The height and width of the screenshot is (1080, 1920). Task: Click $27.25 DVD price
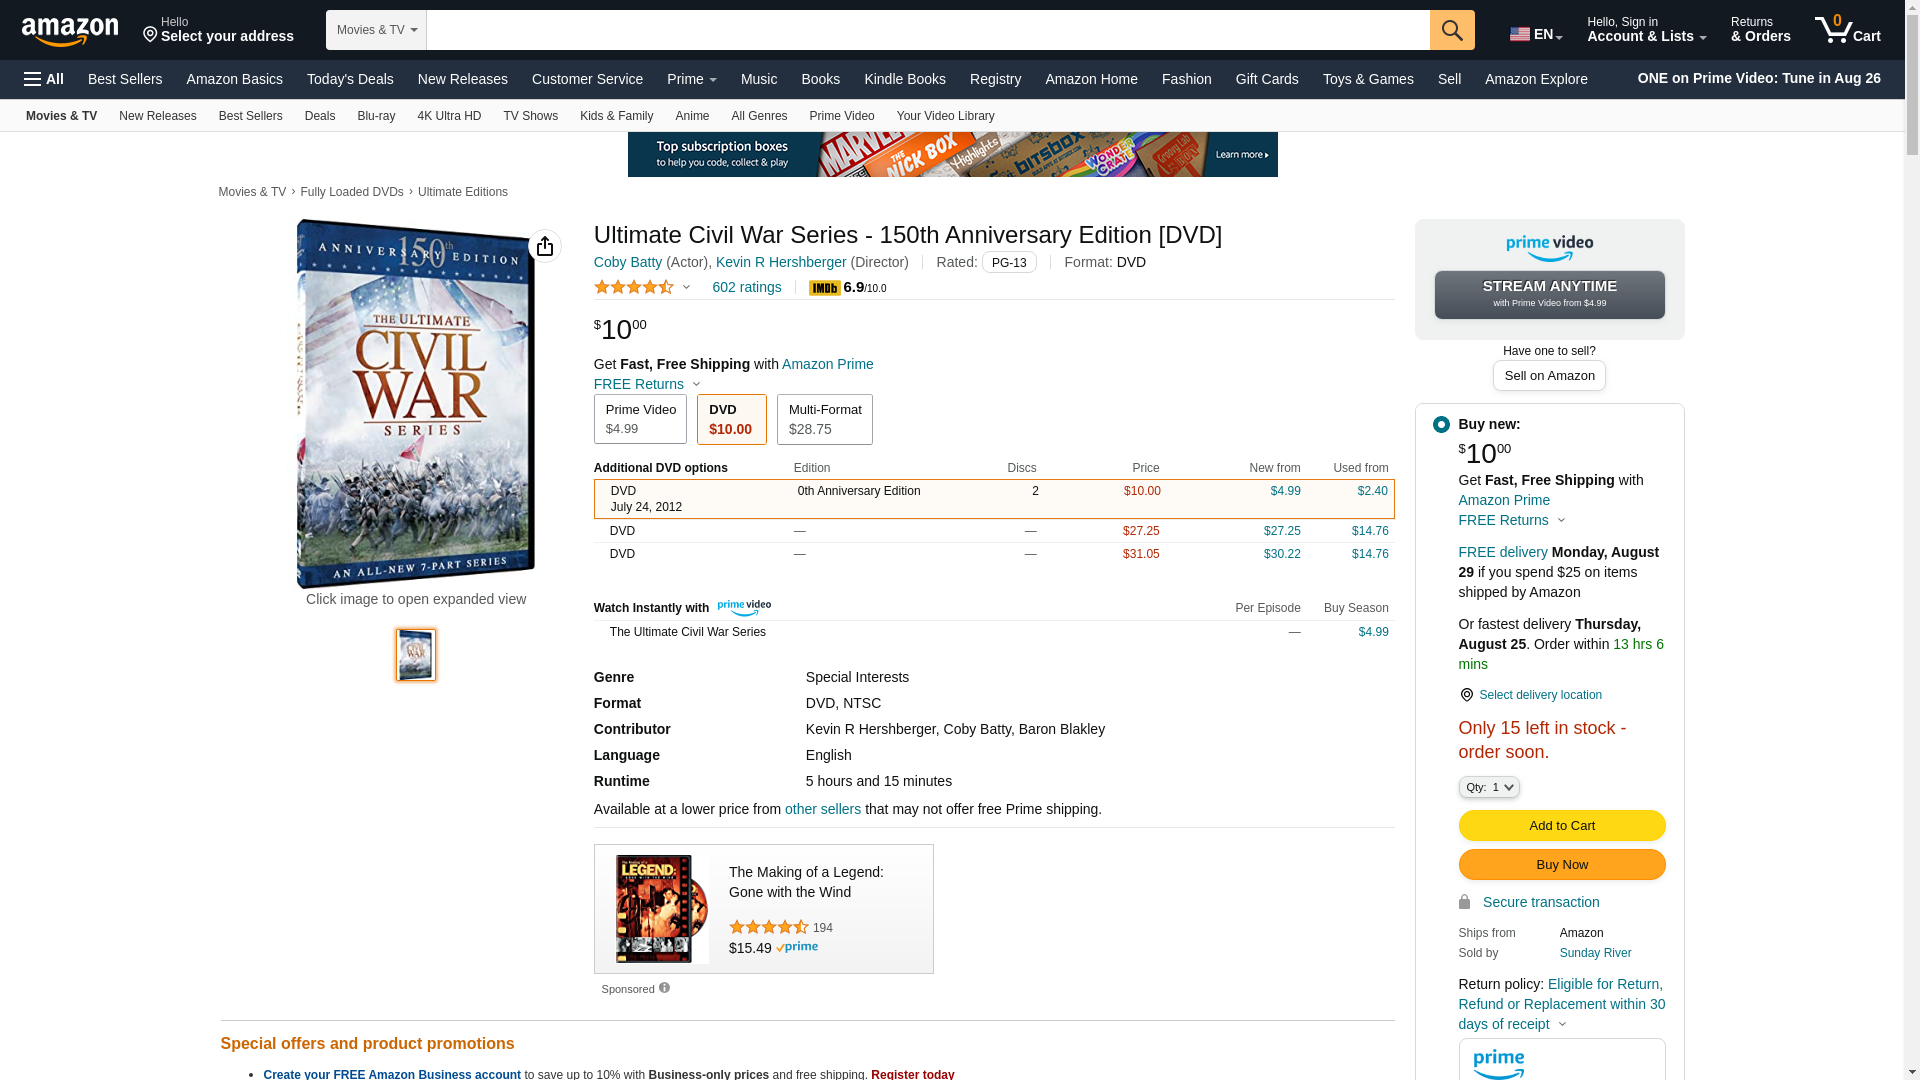[1141, 531]
